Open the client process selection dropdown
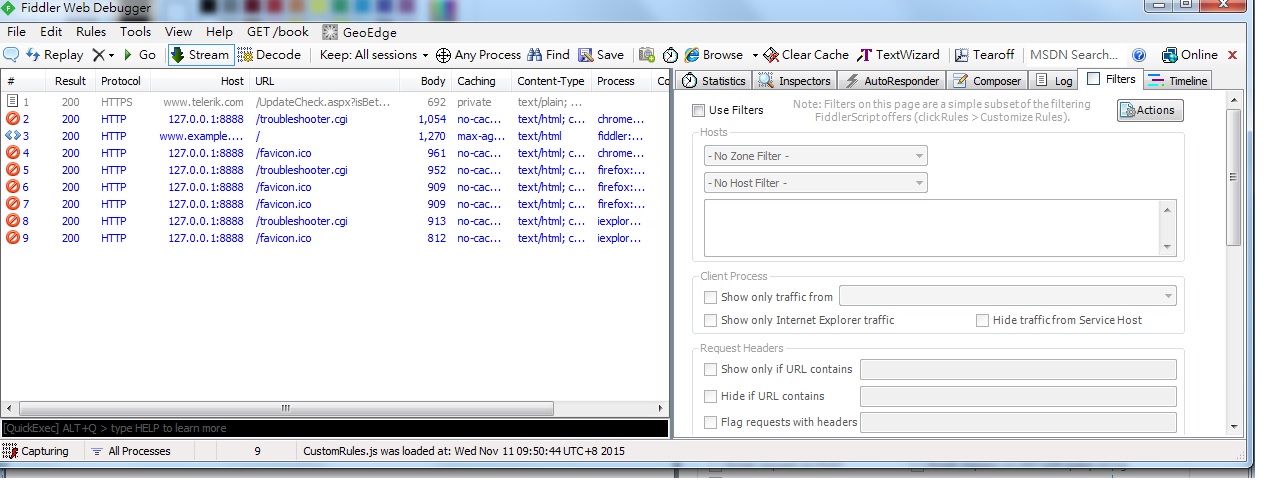This screenshot has width=1266, height=486. click(x=1007, y=296)
